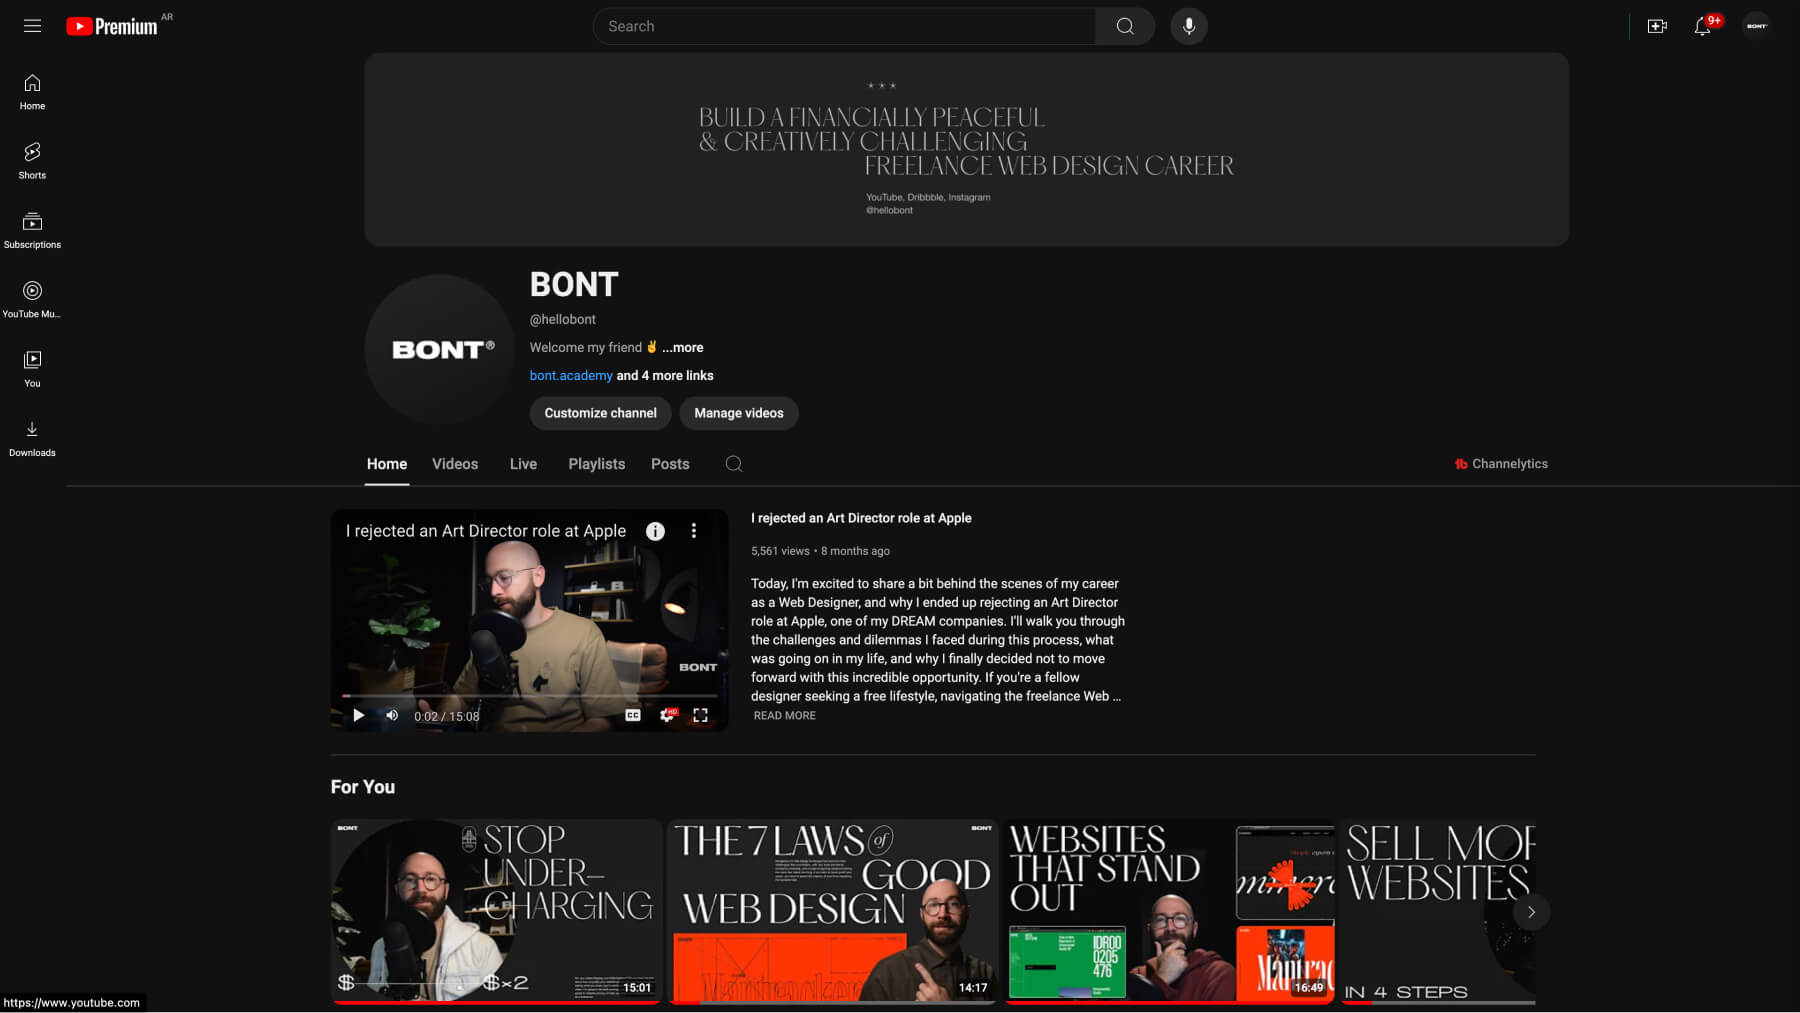
Task: Mute the video player audio
Action: tap(391, 715)
